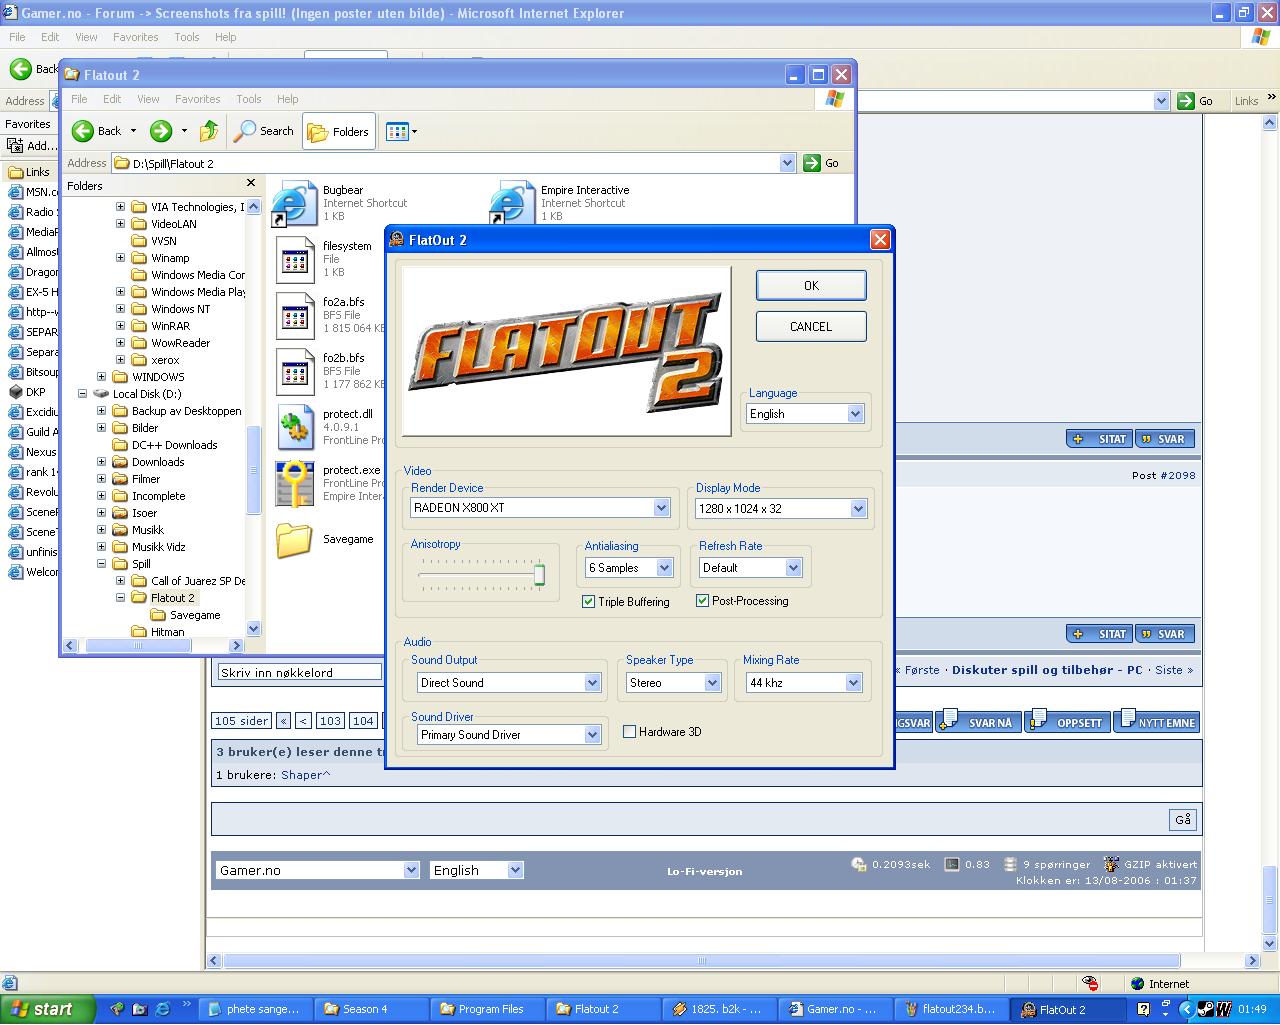Click the Forward arrow icon in Flatout 2 explorer
This screenshot has width=1280, height=1025.
(x=160, y=131)
